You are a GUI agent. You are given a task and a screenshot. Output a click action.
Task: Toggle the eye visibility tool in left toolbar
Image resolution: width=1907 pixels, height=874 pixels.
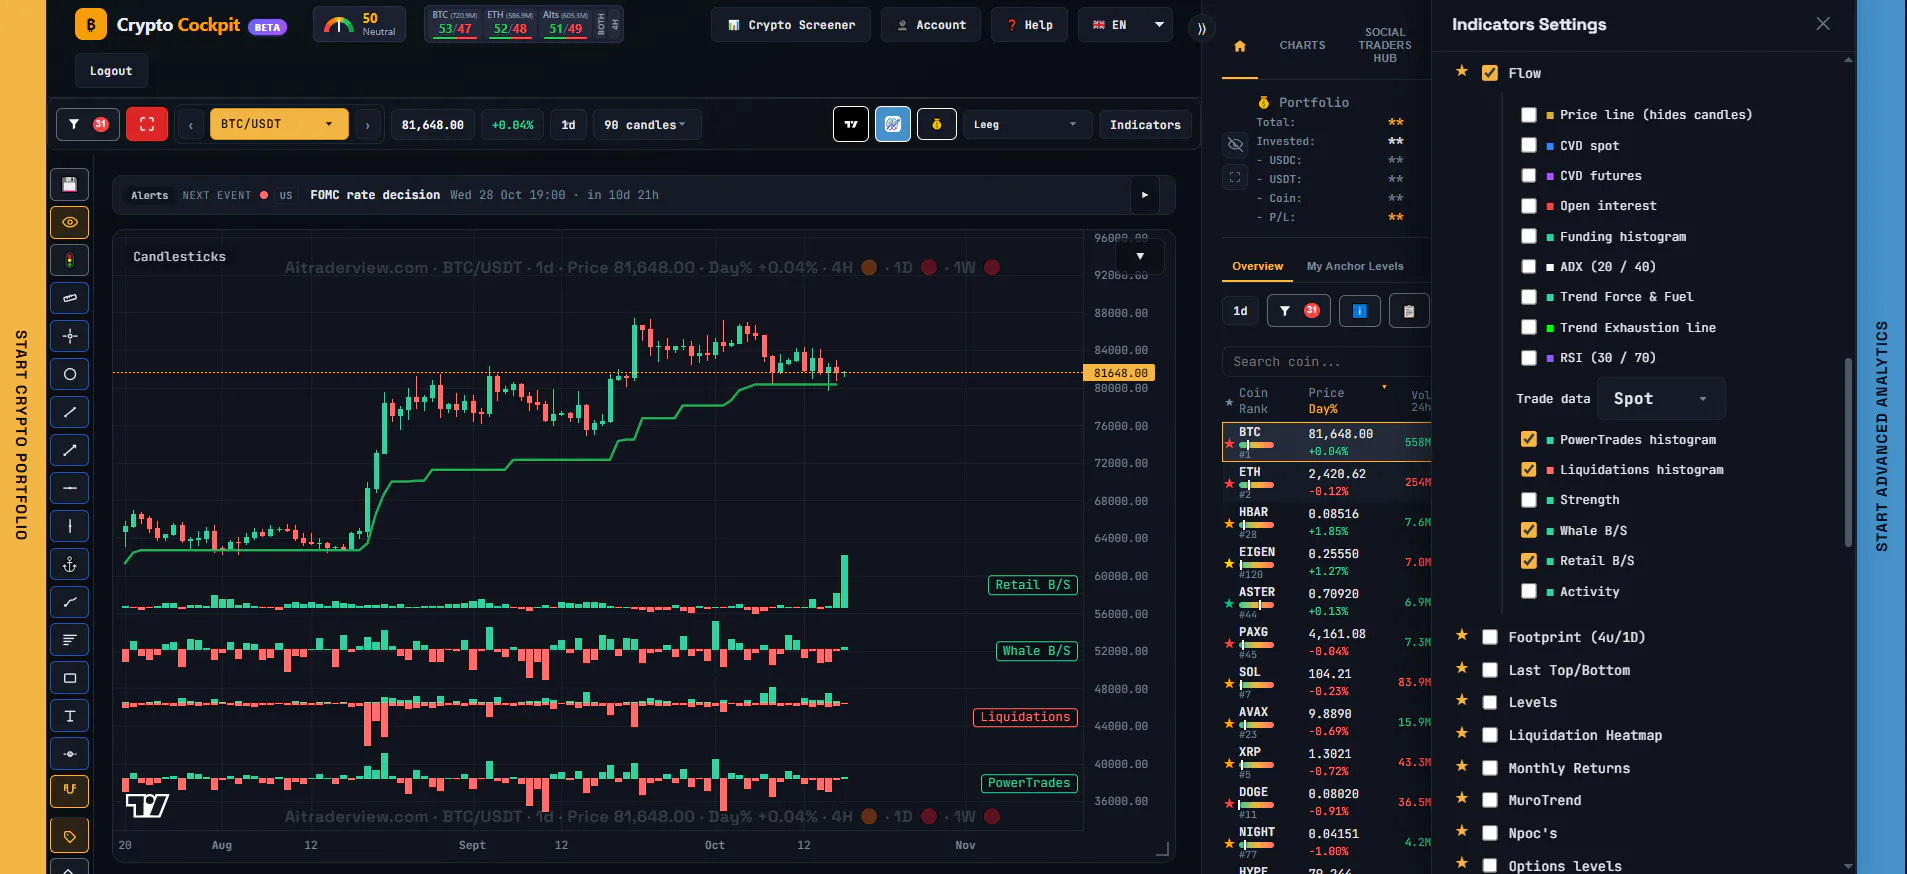(70, 222)
